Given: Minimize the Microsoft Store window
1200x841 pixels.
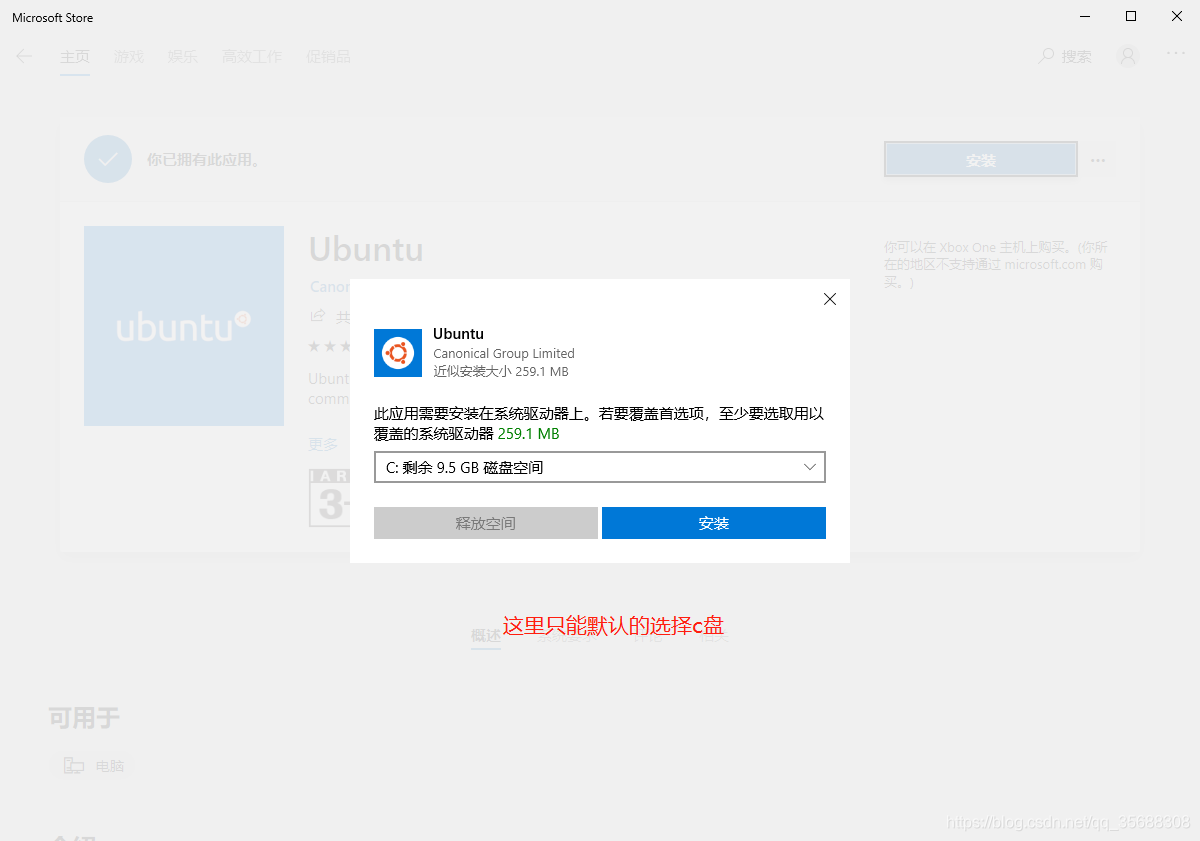Looking at the screenshot, I should coord(1085,16).
